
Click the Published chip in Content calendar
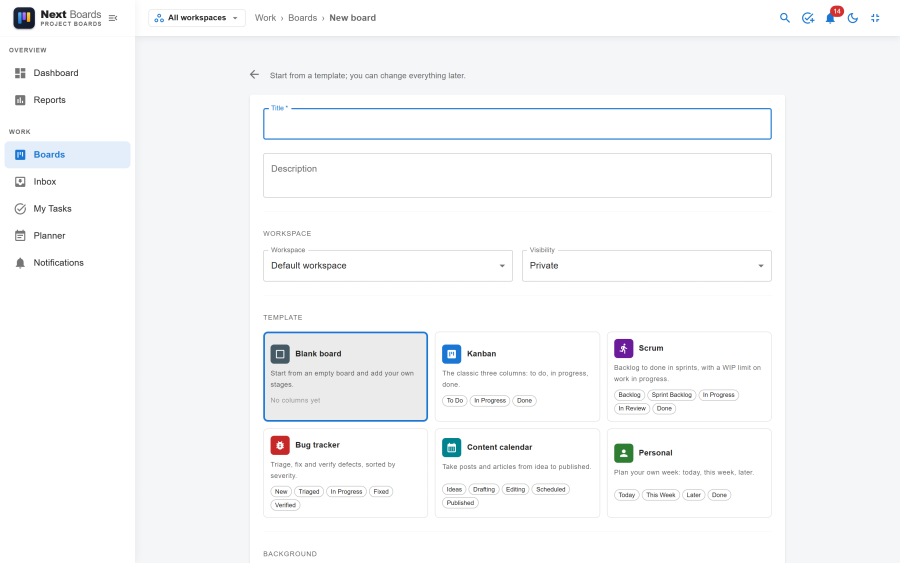coord(460,503)
